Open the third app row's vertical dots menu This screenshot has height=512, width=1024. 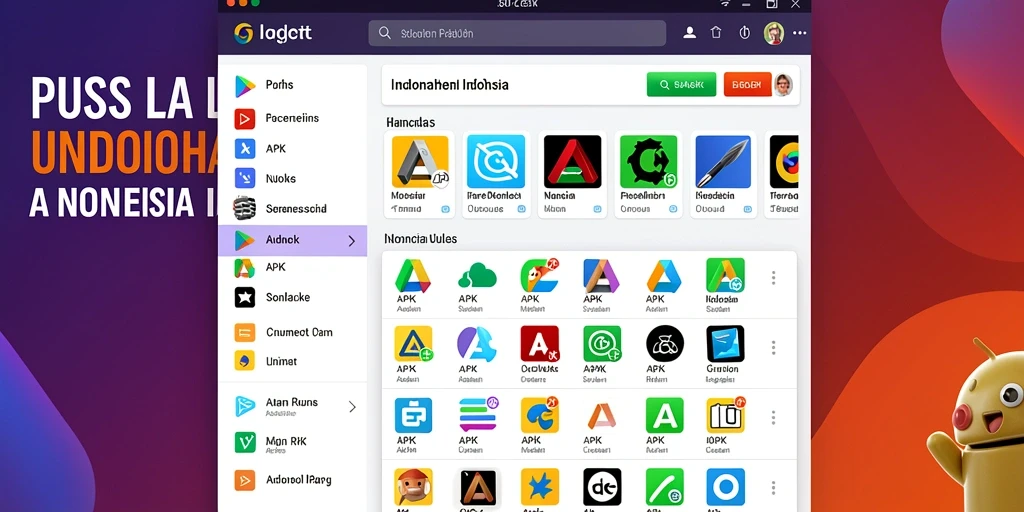point(773,417)
